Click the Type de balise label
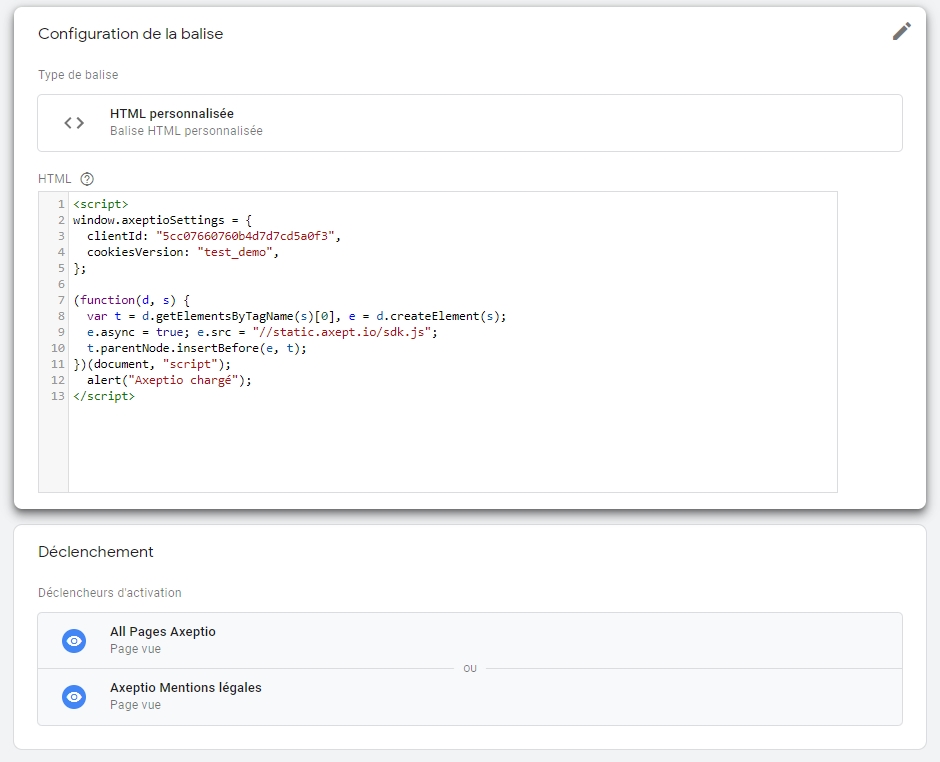Viewport: 940px width, 762px height. point(78,74)
